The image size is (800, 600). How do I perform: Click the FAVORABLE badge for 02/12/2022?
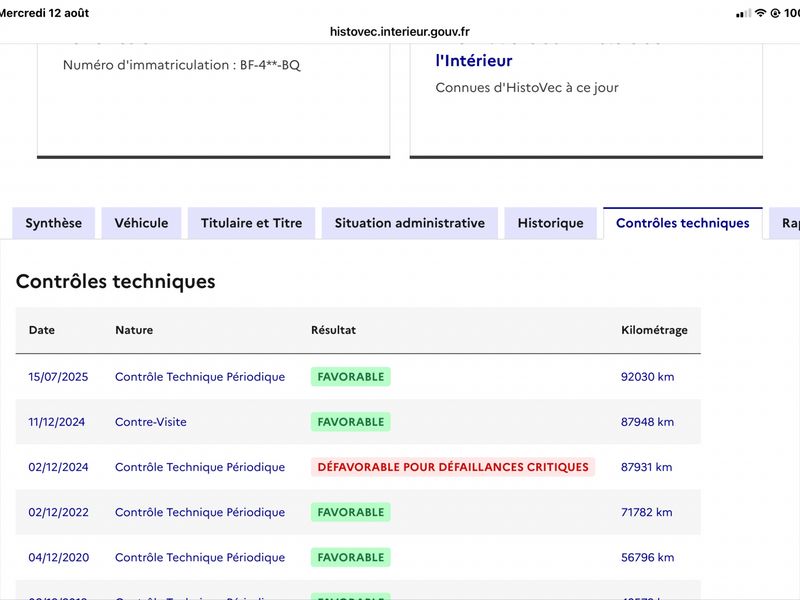pos(351,512)
